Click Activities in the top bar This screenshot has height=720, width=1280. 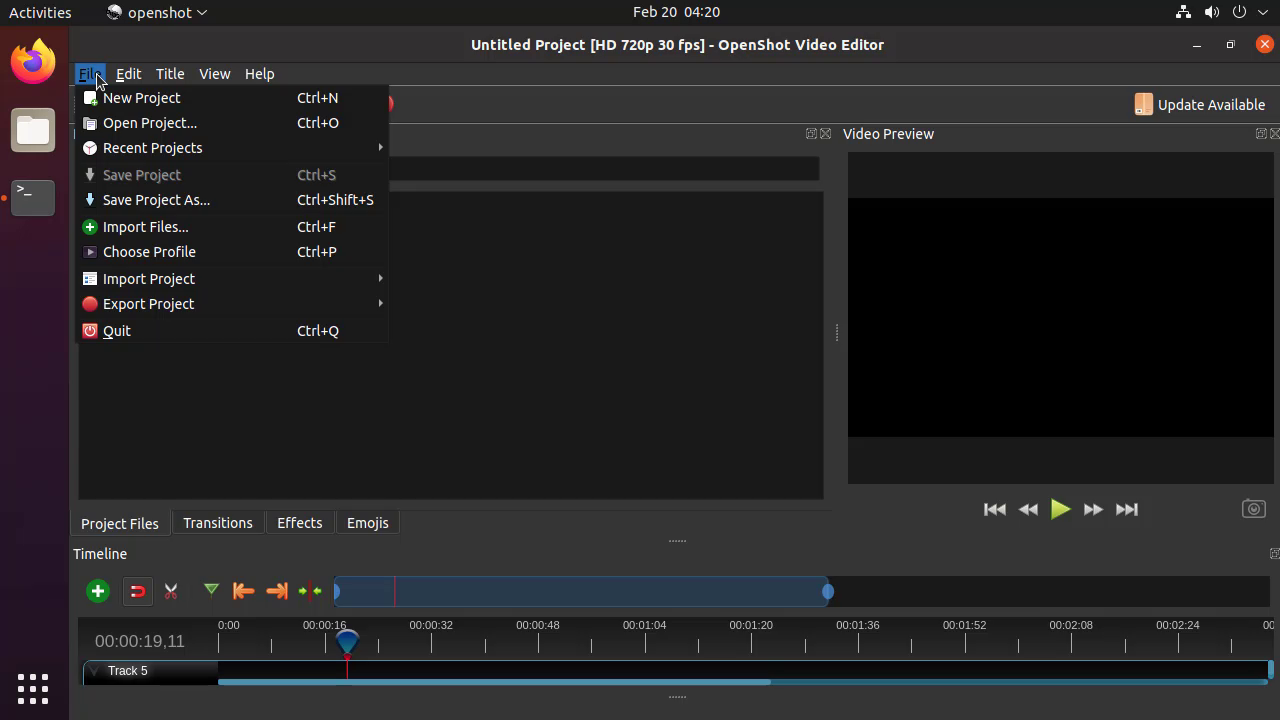(x=40, y=12)
